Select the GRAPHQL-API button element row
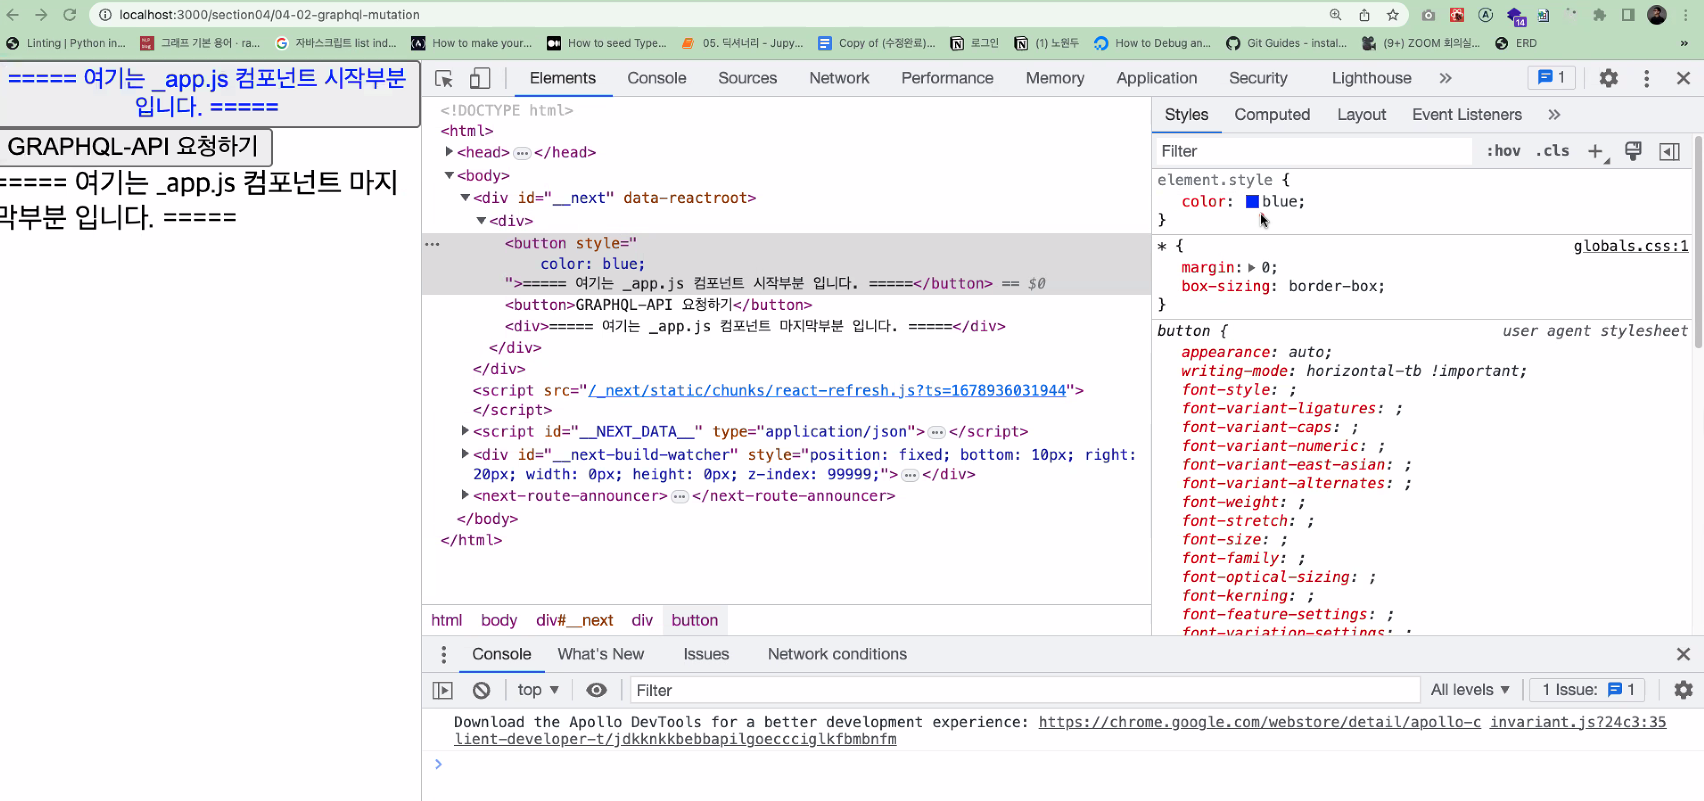This screenshot has width=1704, height=801. click(786, 305)
